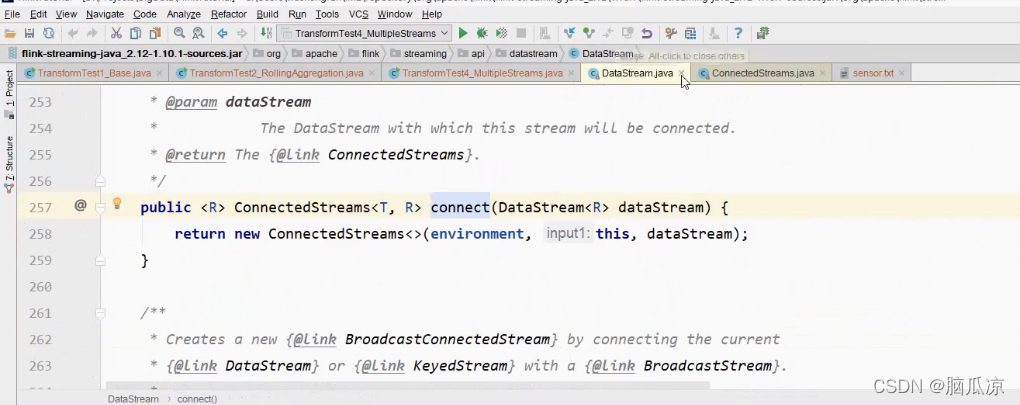Open the VCS menu
This screenshot has width=1020, height=405.
coord(359,14)
